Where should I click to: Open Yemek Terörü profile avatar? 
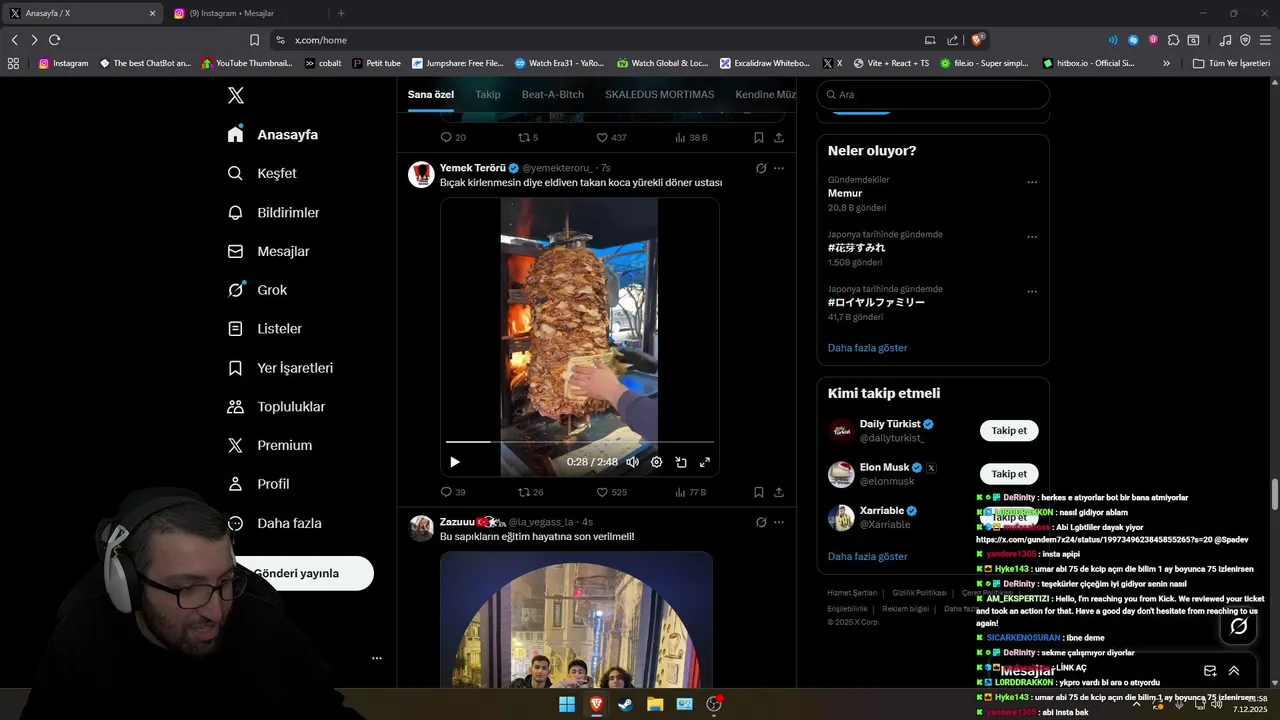[421, 174]
